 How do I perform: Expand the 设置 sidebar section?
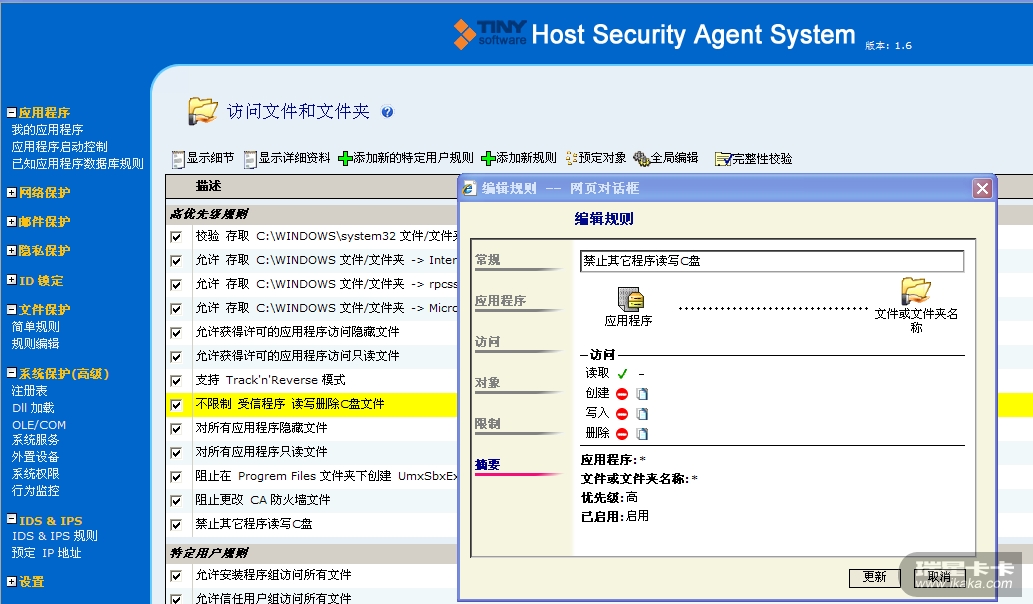12,582
